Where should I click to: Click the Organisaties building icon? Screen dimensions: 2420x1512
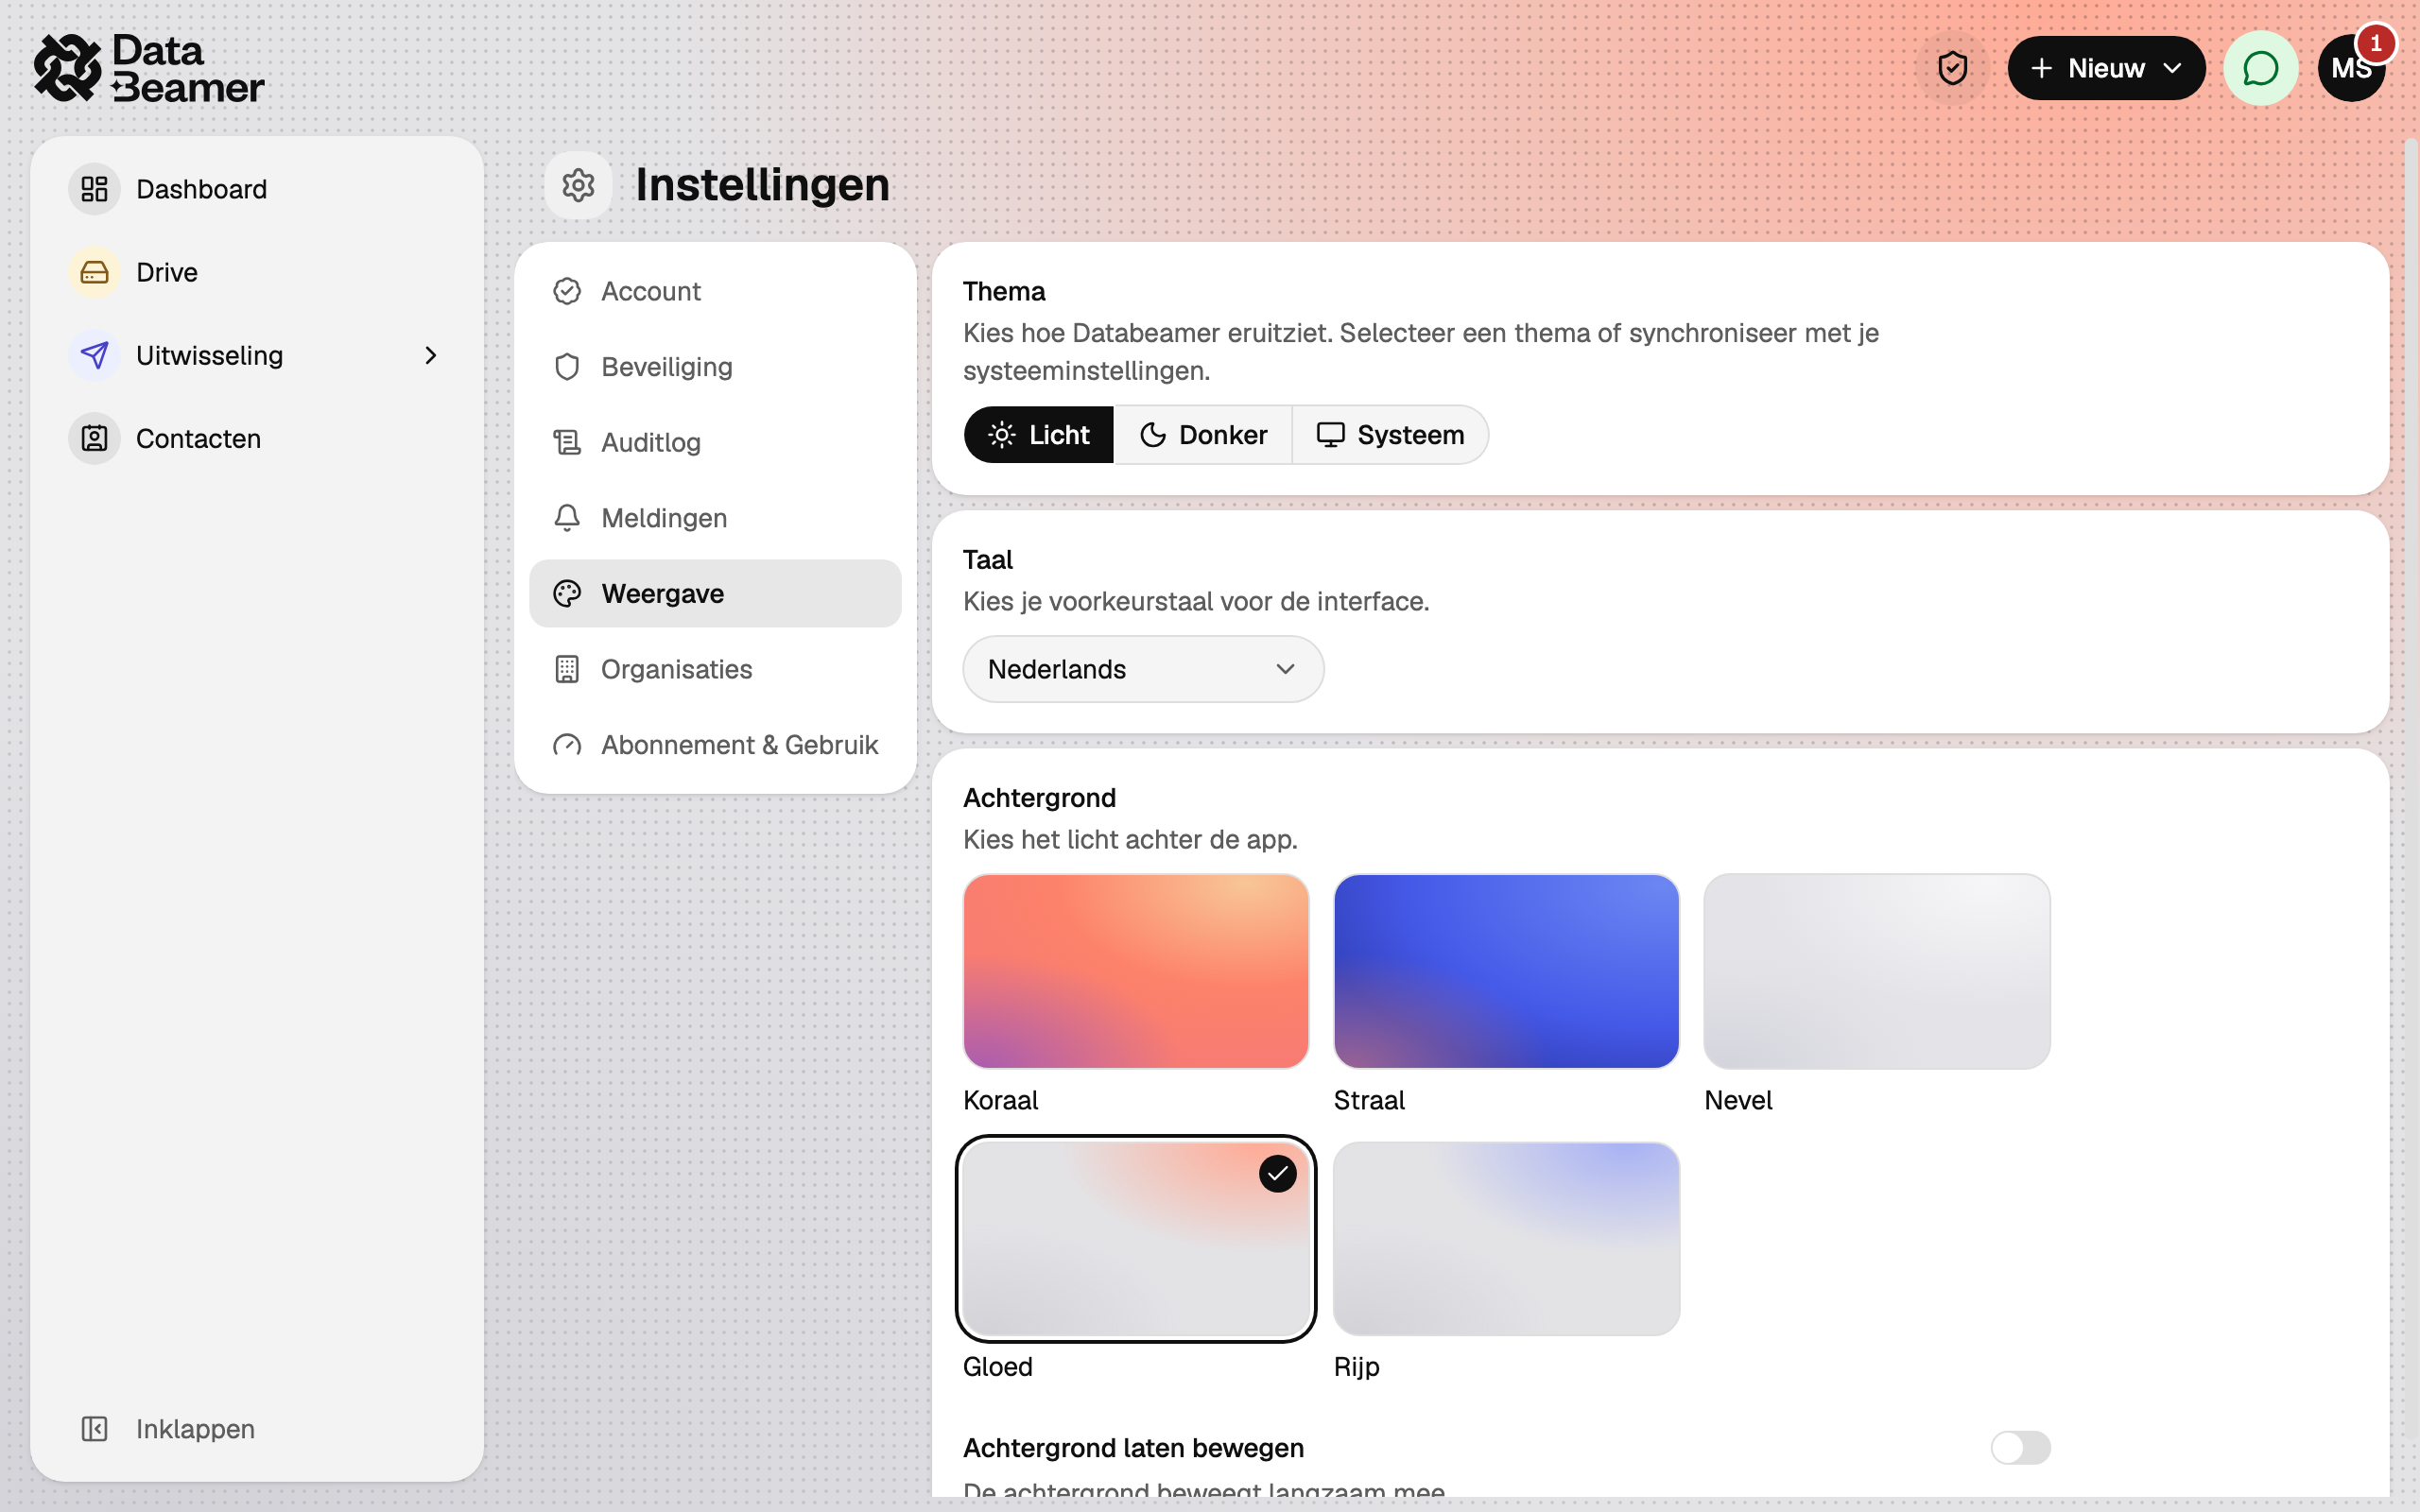click(x=567, y=669)
